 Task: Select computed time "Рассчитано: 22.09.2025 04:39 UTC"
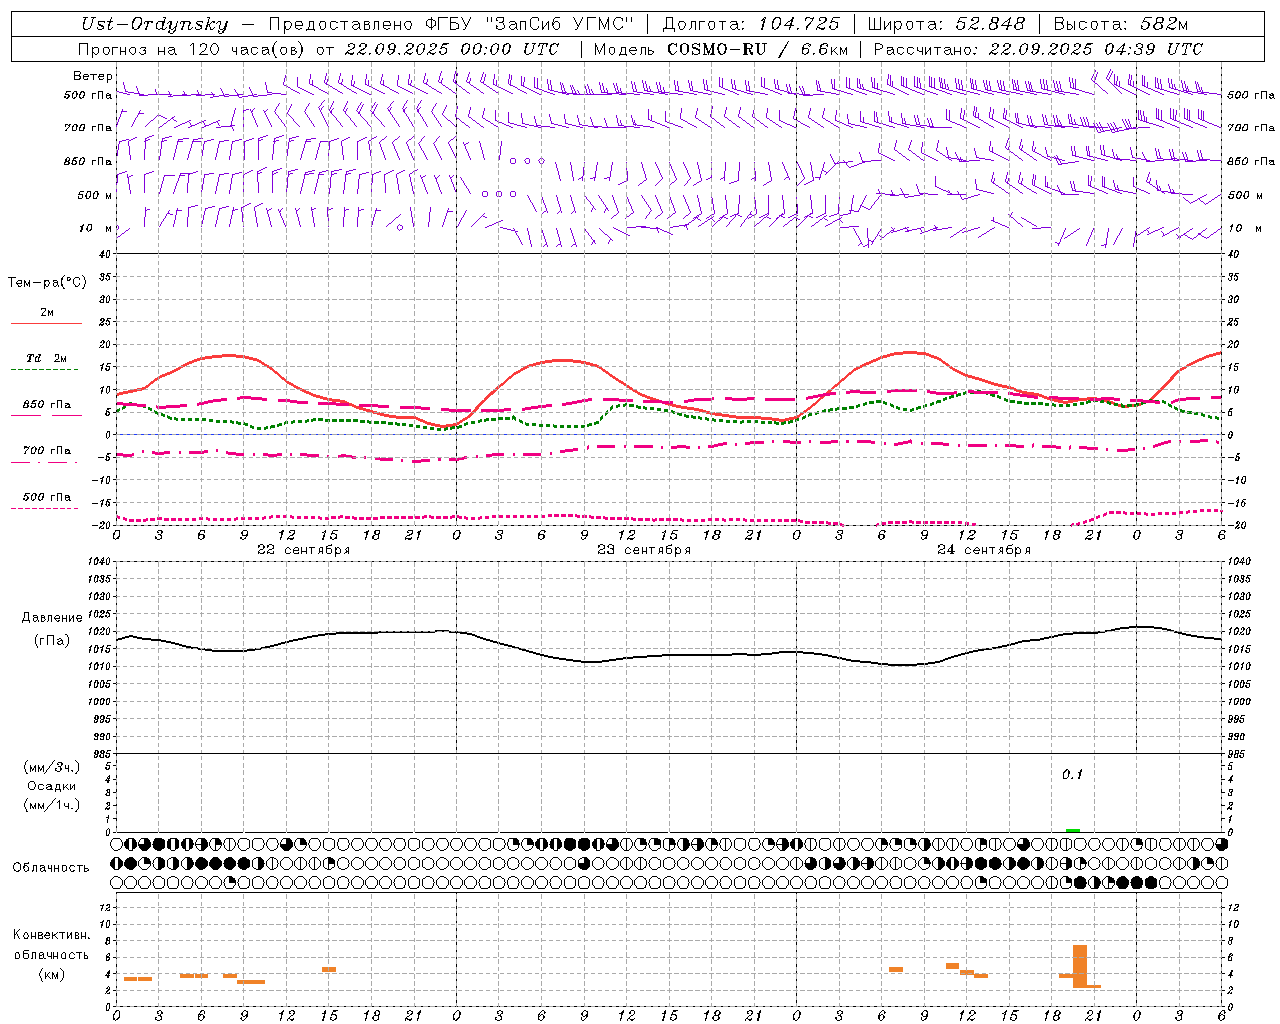(1038, 49)
